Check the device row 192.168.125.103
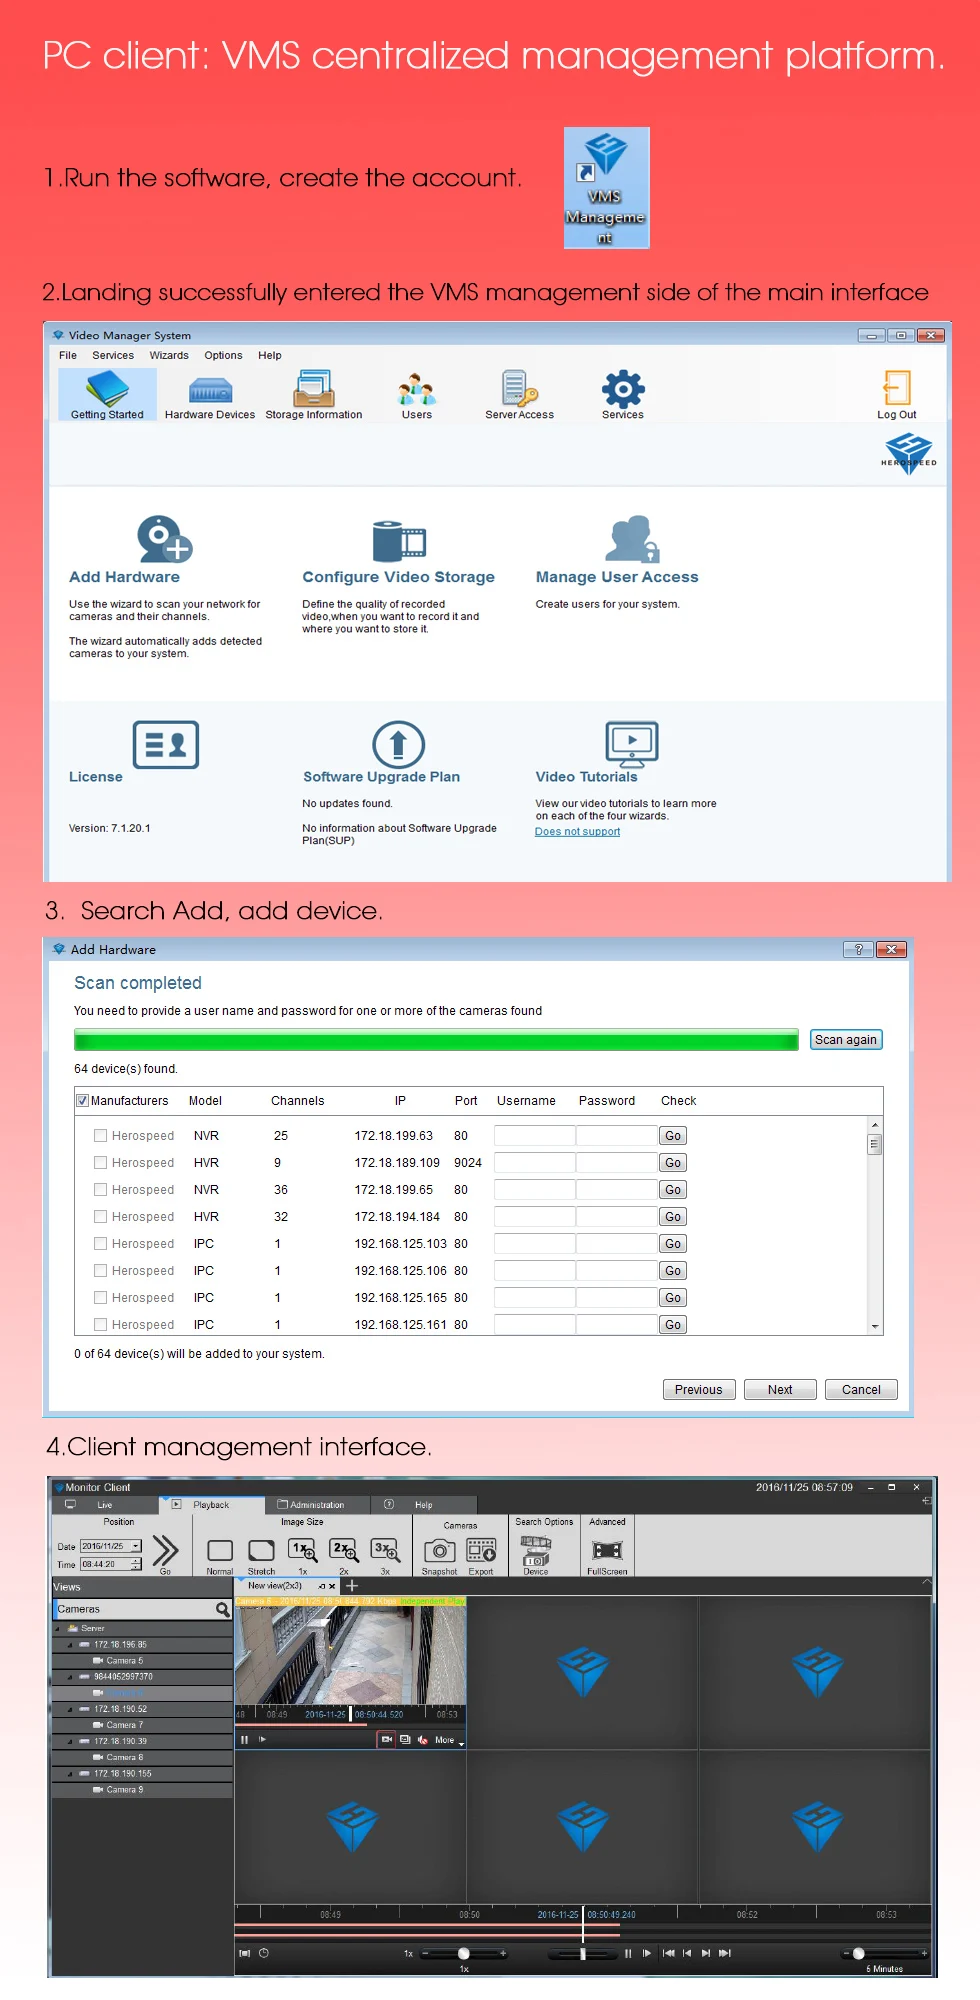This screenshot has height=2000, width=980. point(100,1244)
